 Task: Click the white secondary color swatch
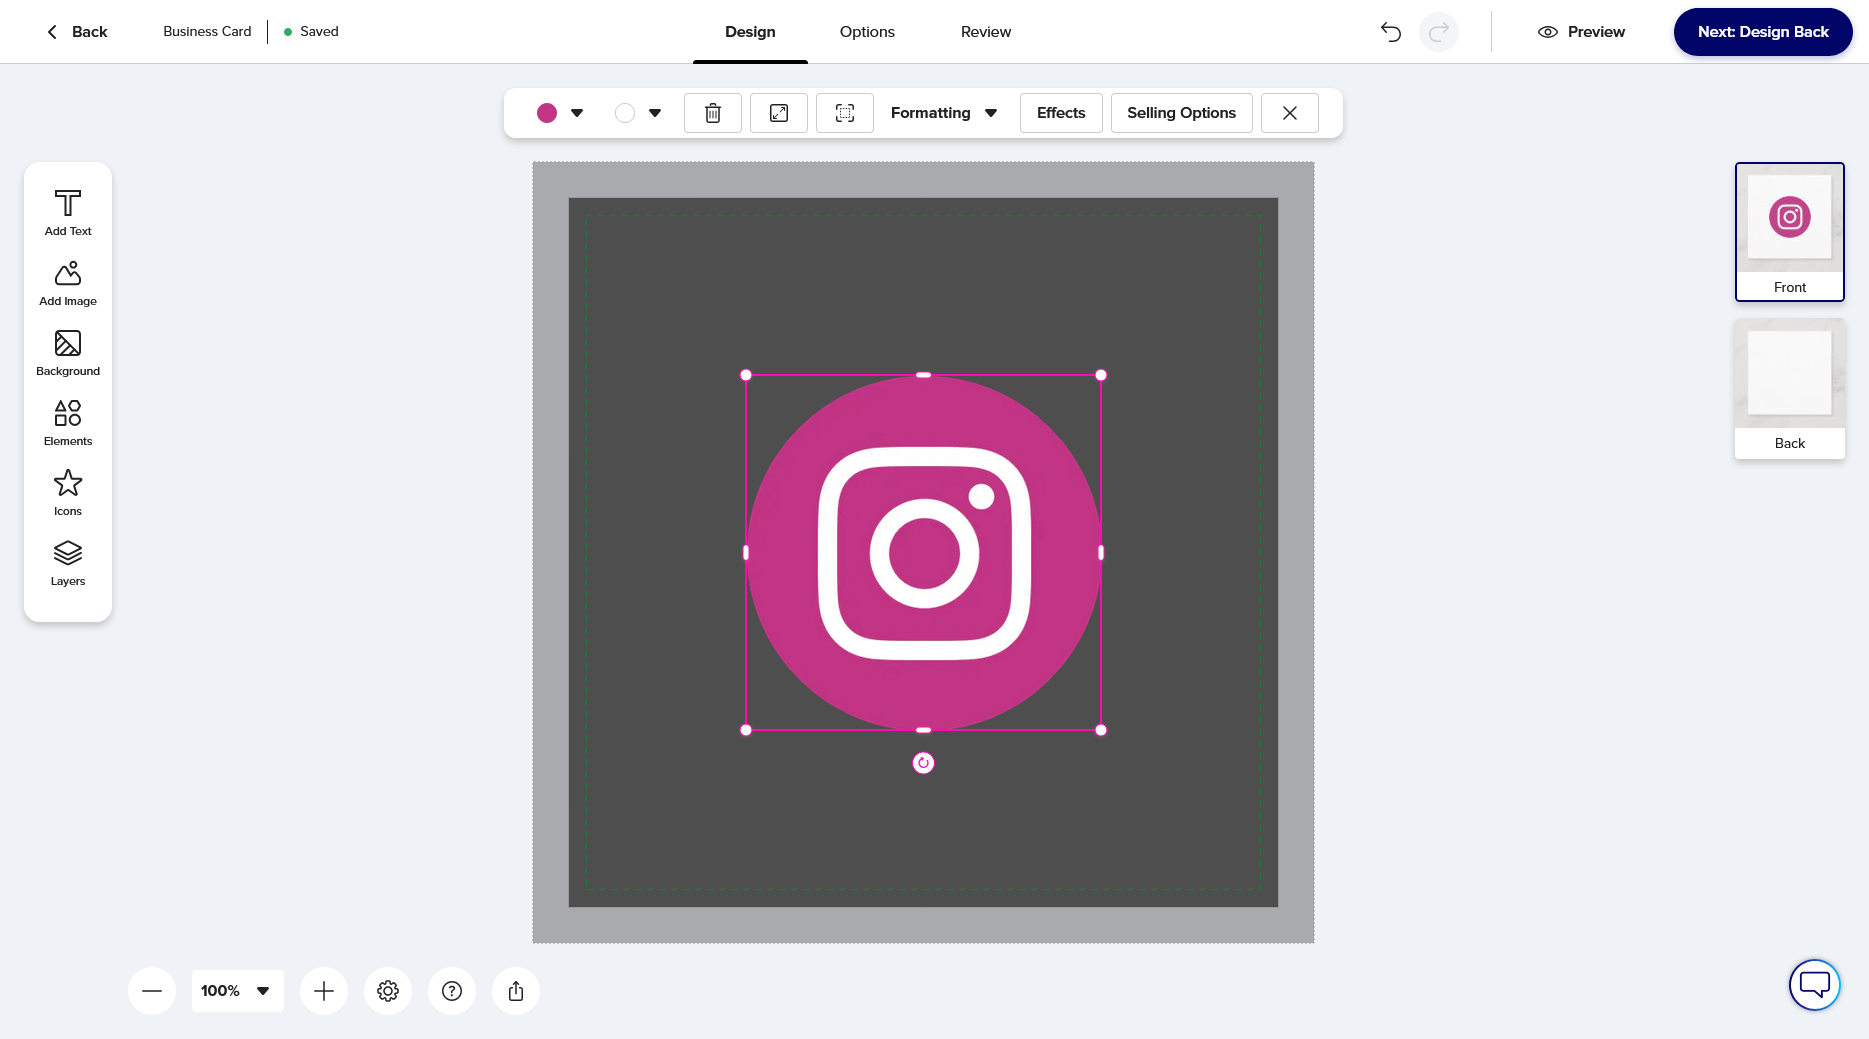point(625,113)
